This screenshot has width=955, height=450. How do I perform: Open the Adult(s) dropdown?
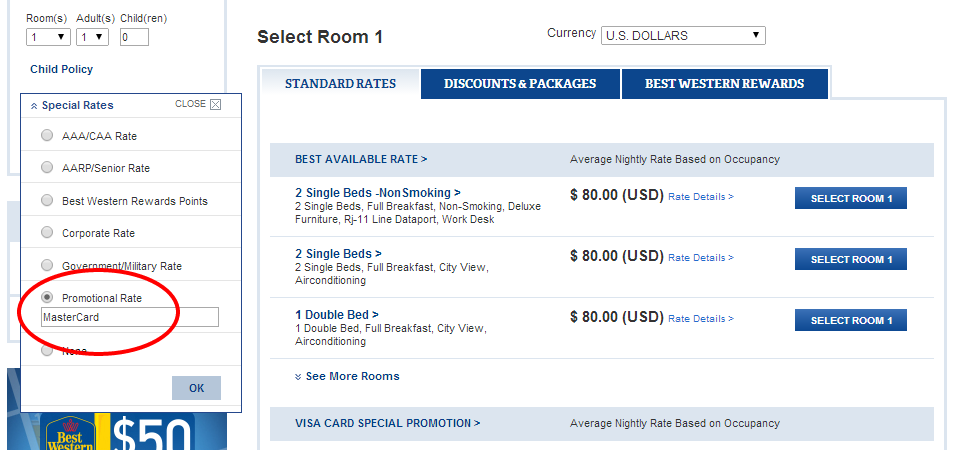(93, 37)
